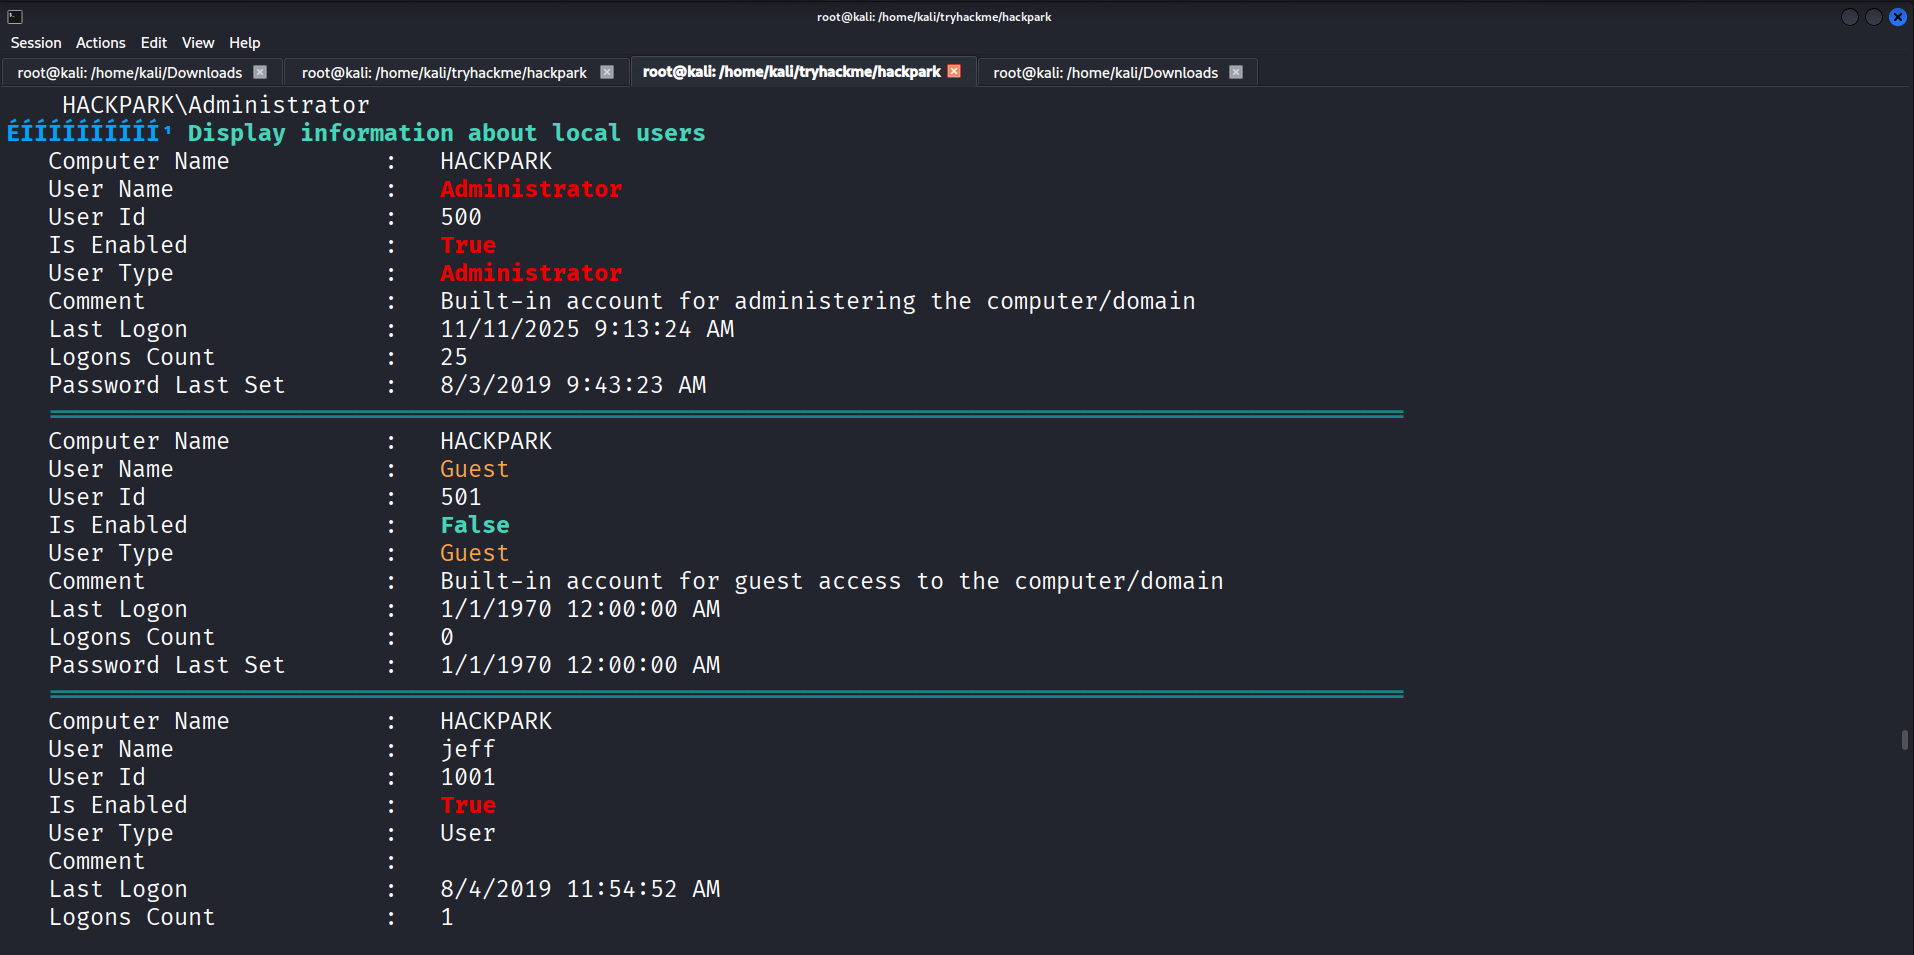Close the active hackpark tab
This screenshot has height=955, width=1914.
coord(954,71)
